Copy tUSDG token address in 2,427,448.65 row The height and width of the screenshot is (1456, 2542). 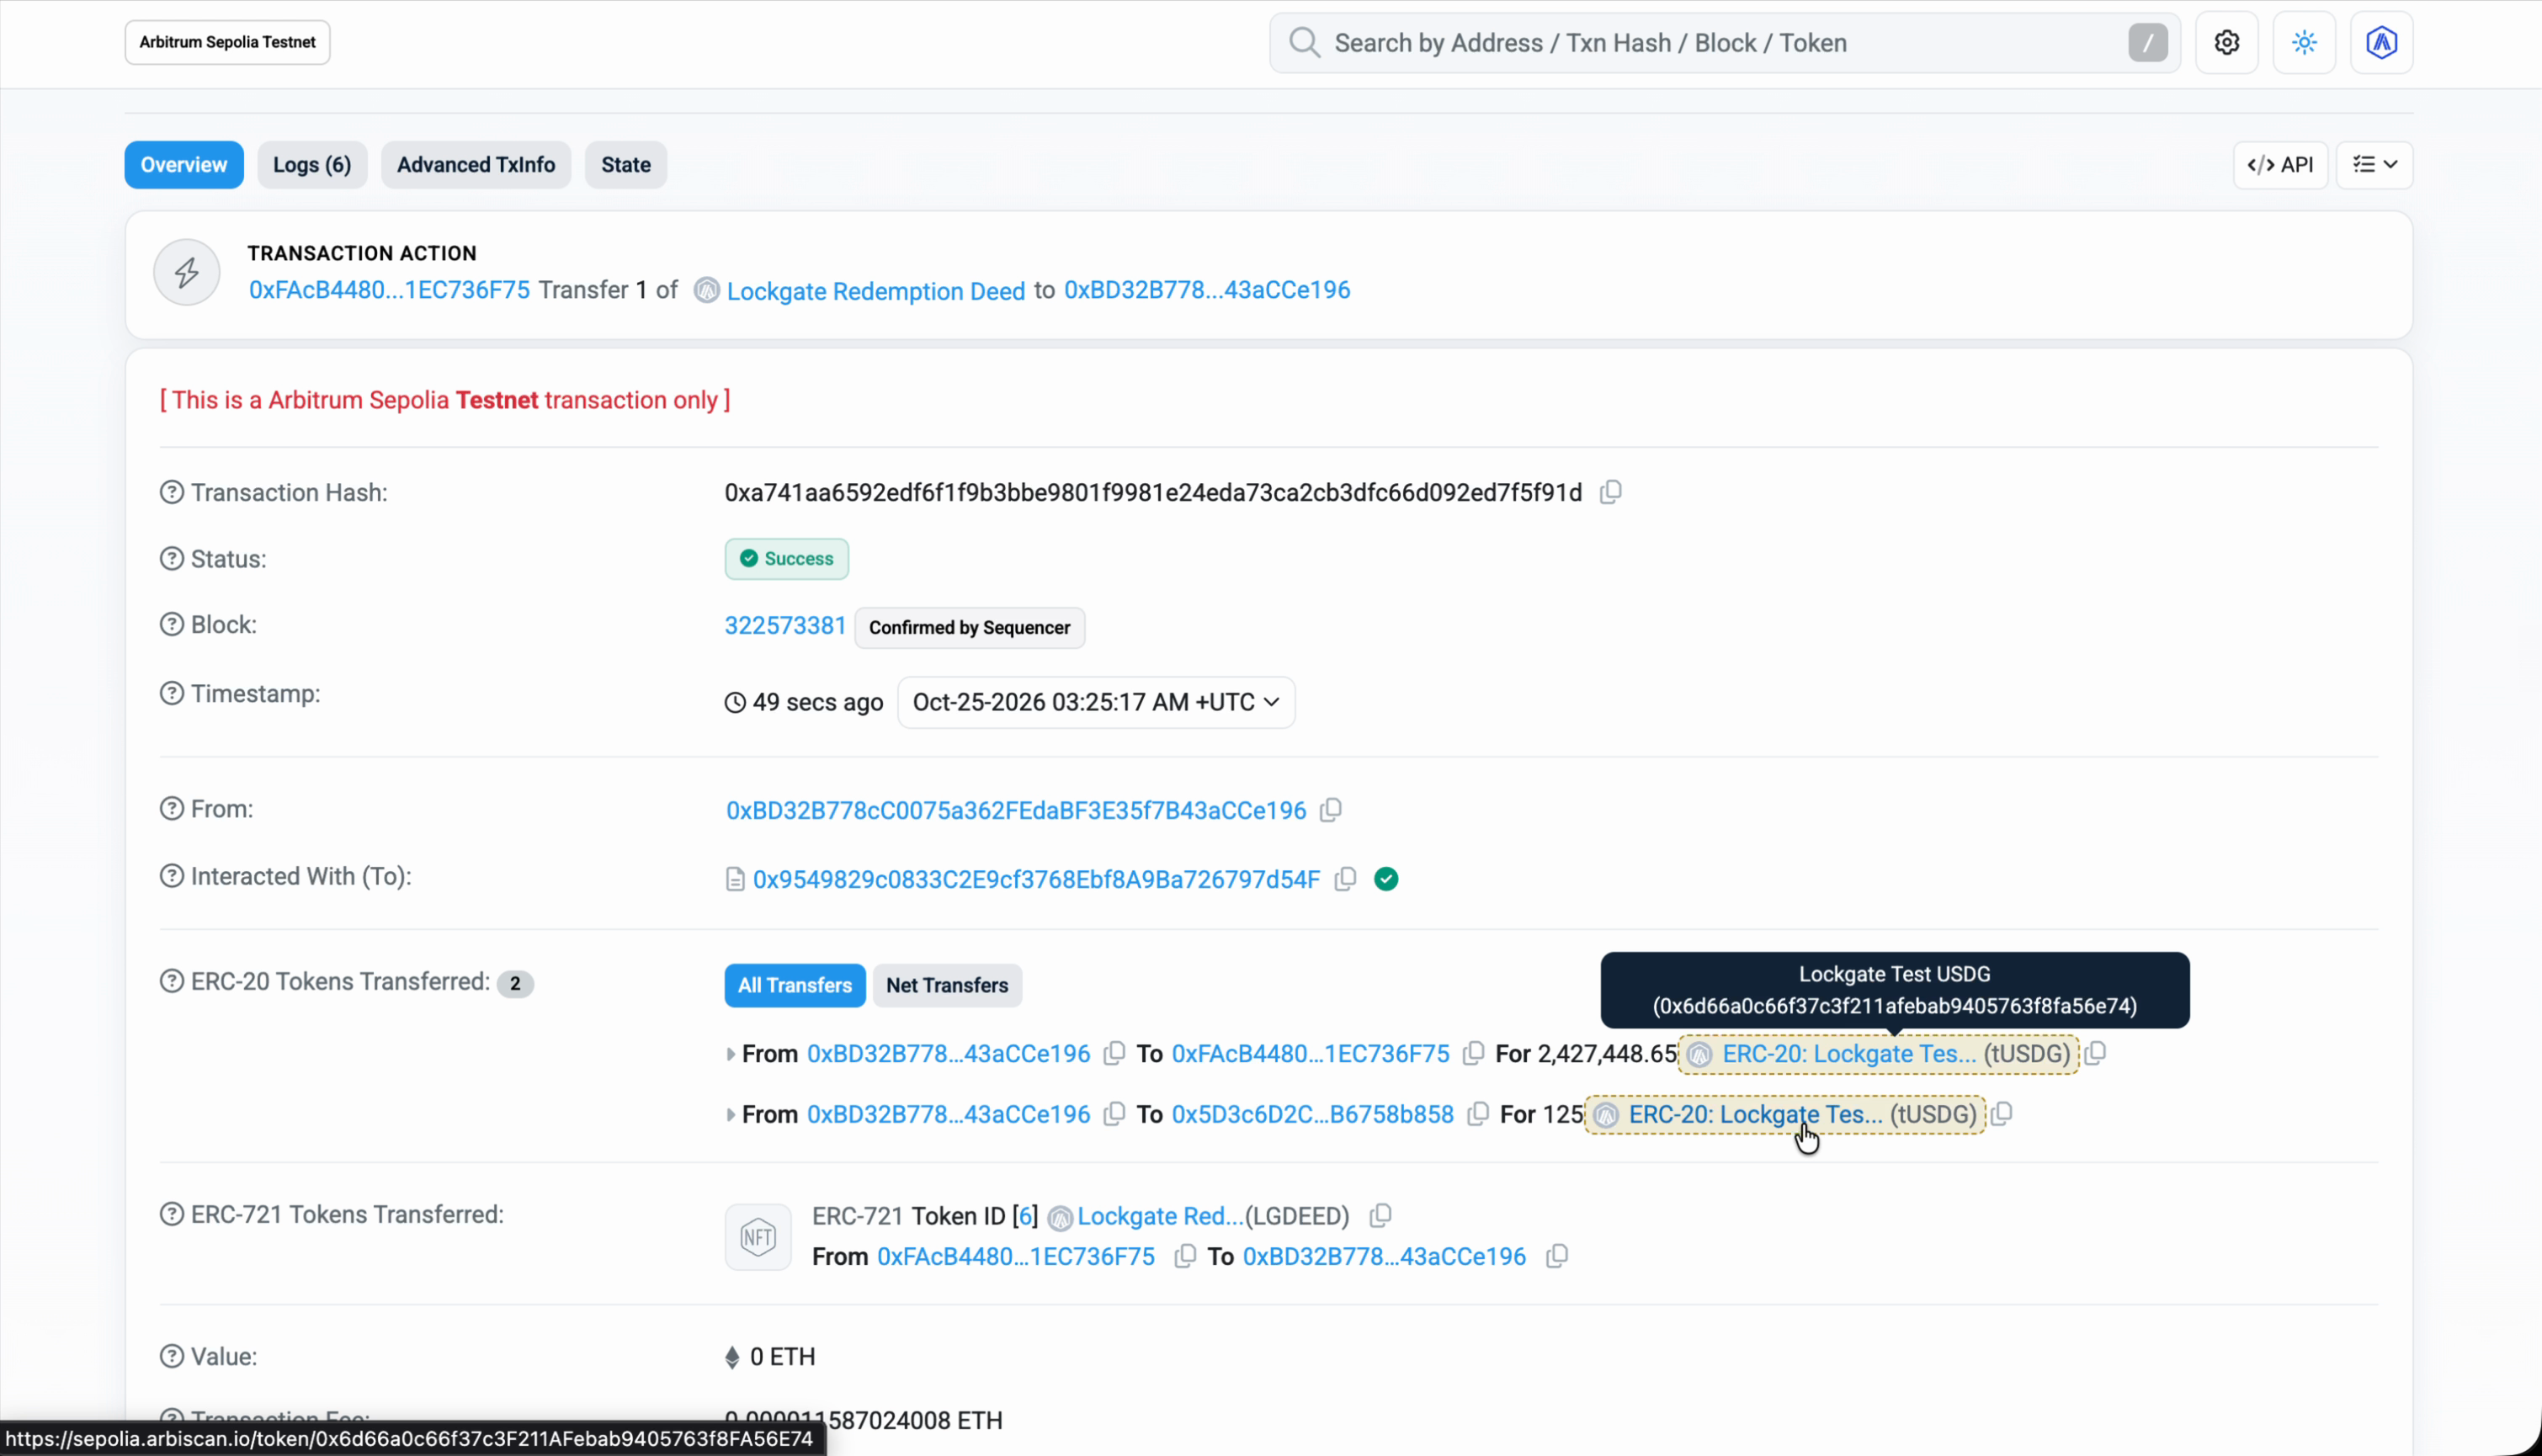click(2095, 1053)
